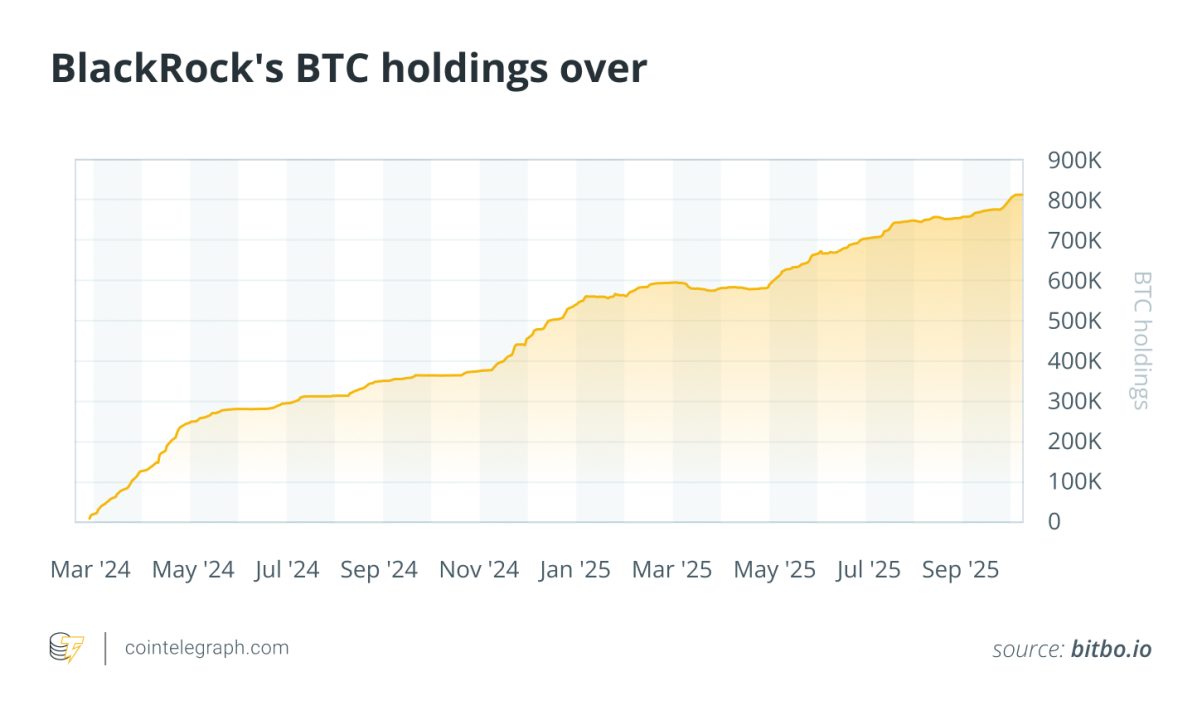Click the vertical "BTC holdings" axis title
The height and width of the screenshot is (715, 1202).
tap(1141, 340)
